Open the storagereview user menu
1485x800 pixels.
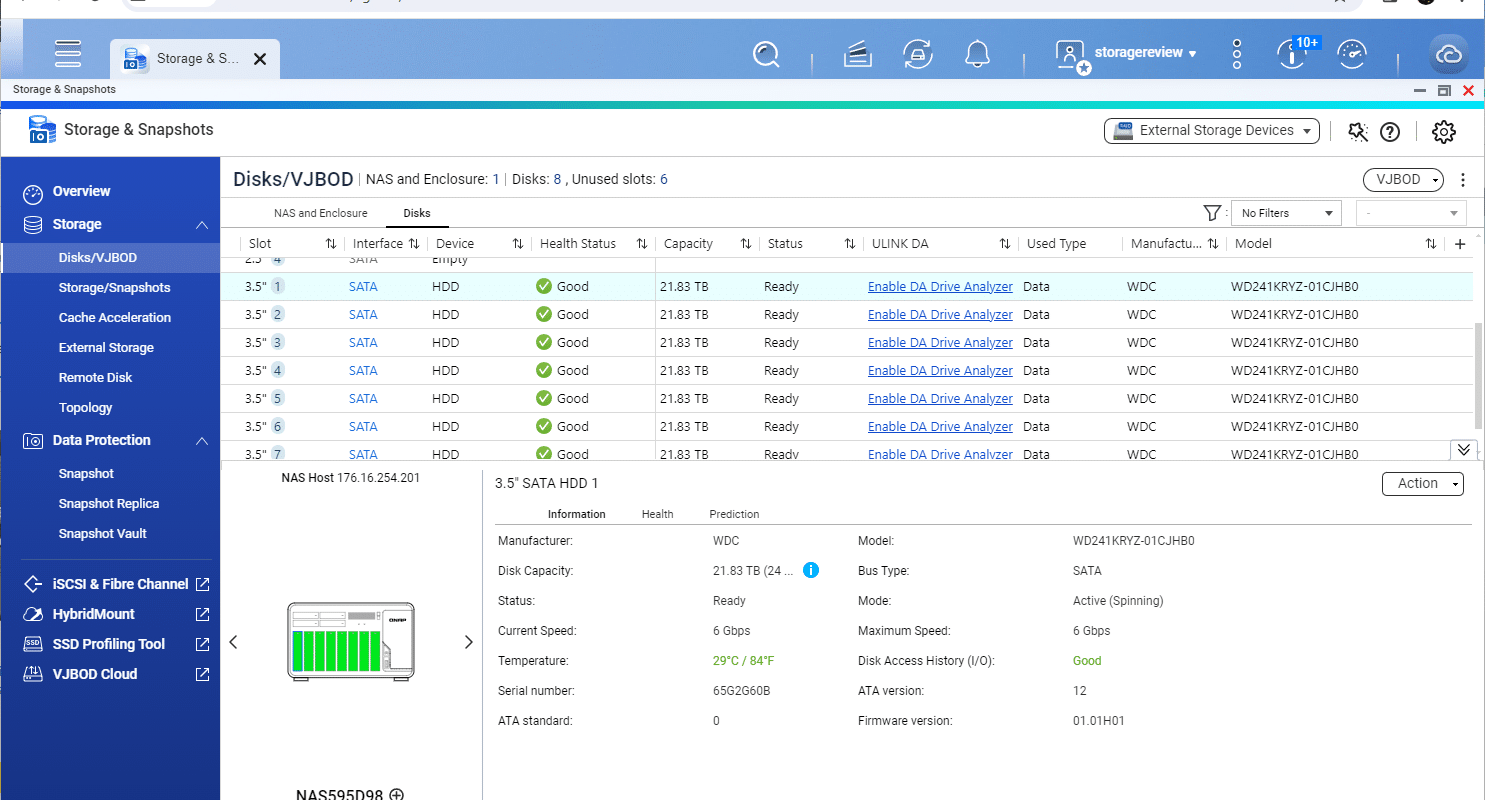pos(1146,53)
